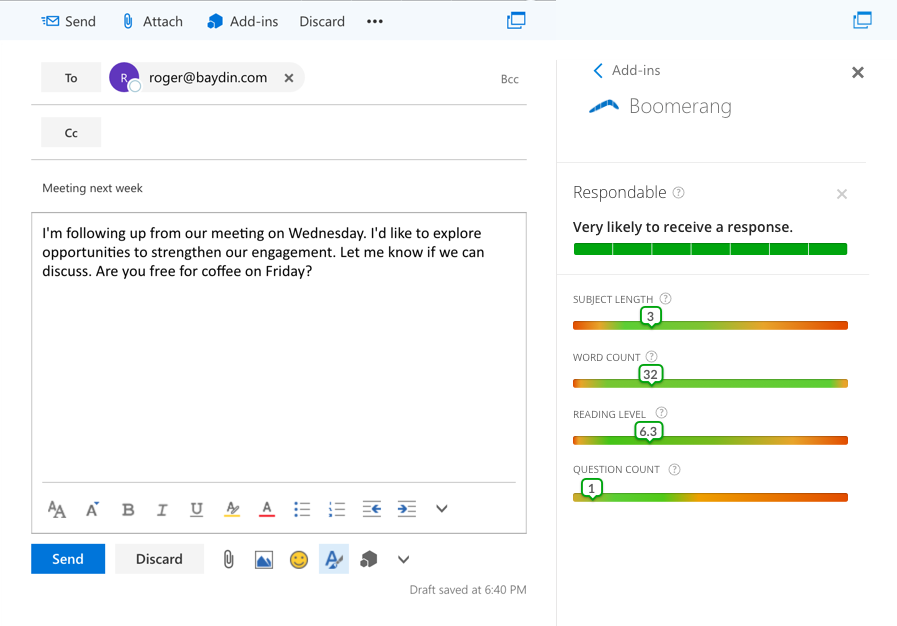897x626 pixels.
Task: Click the blue Send button
Action: point(67,559)
